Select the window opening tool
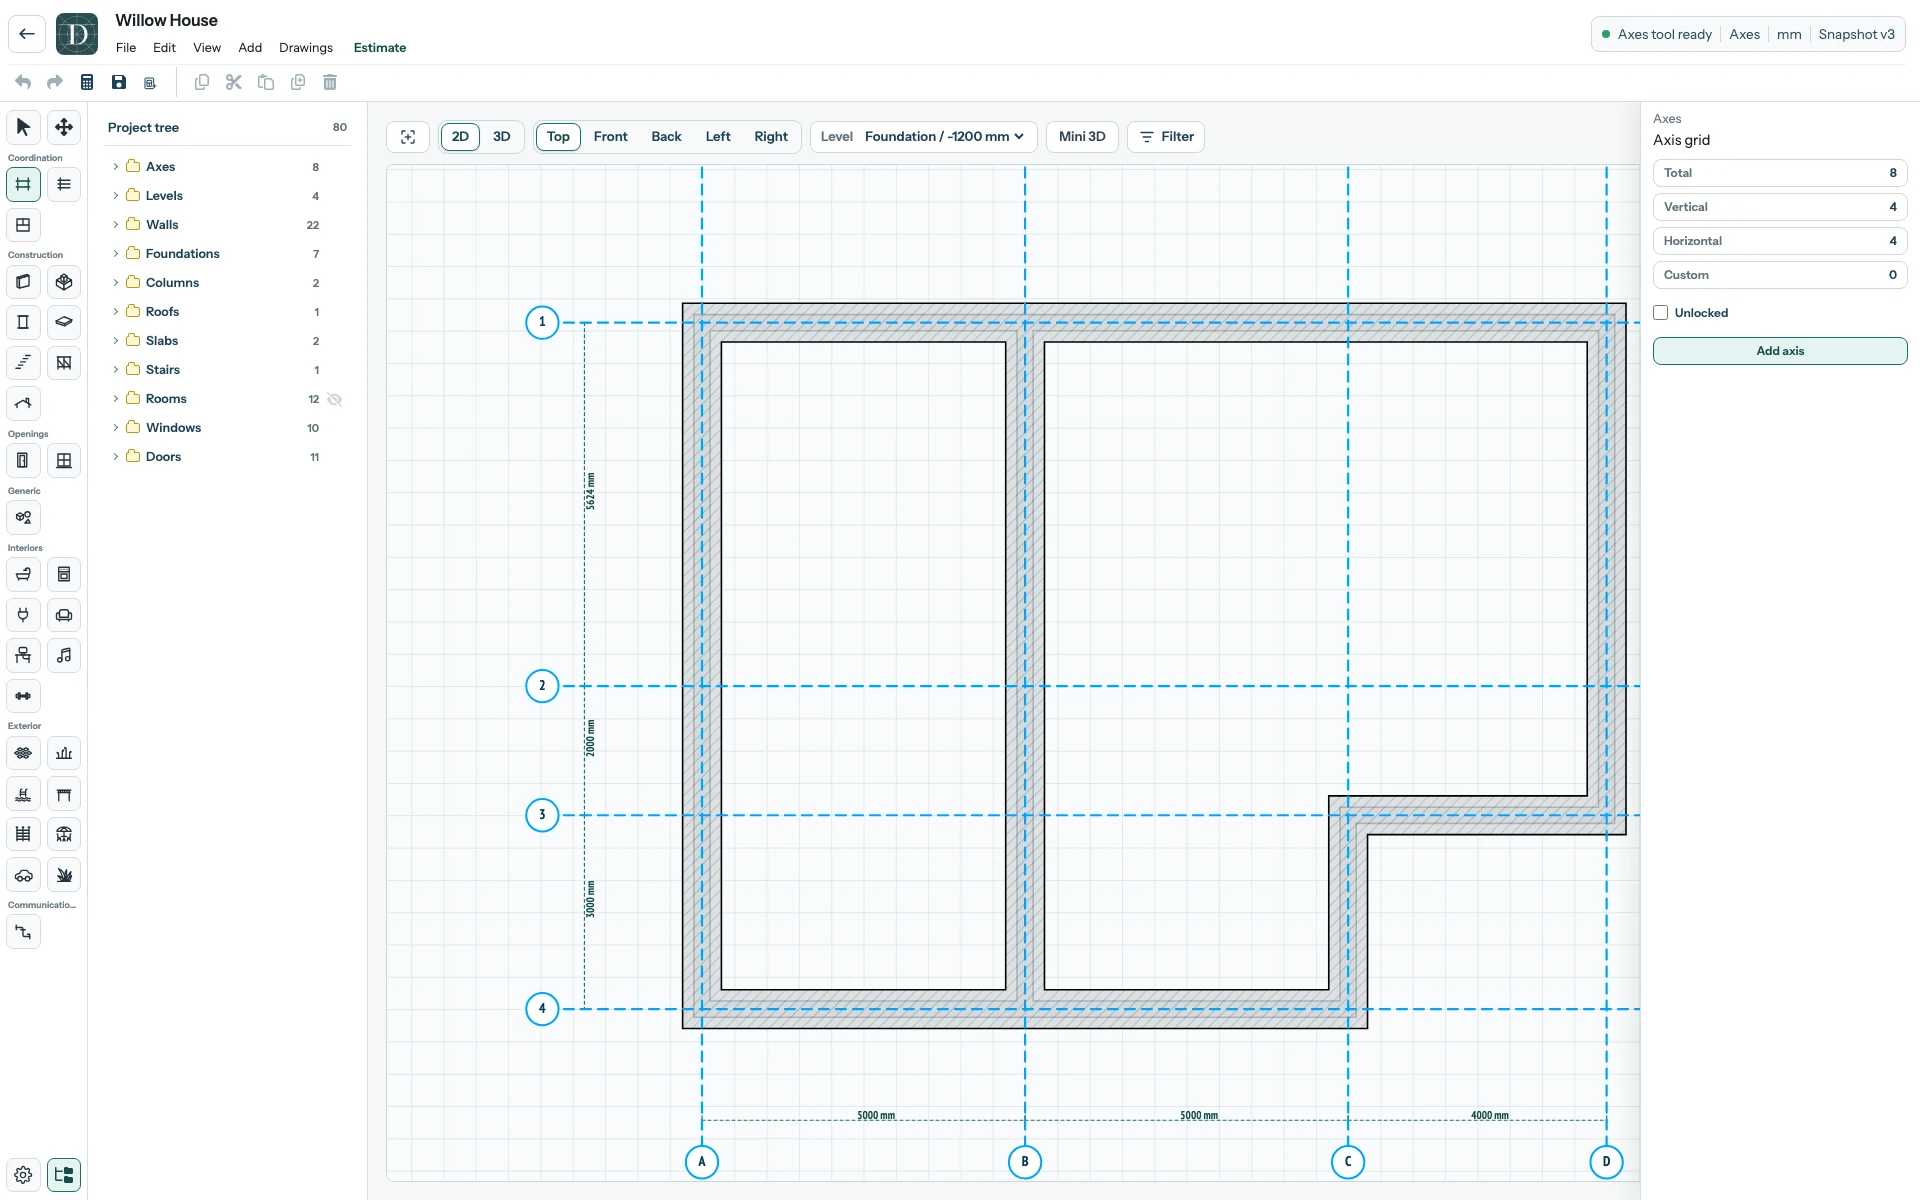Screen dimensions: 1920x1200 coord(64,461)
